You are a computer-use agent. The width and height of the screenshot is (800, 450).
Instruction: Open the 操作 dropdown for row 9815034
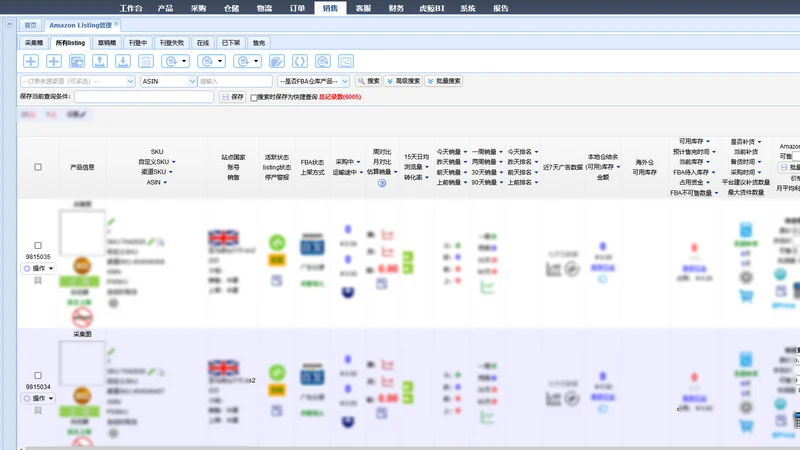[x=38, y=398]
